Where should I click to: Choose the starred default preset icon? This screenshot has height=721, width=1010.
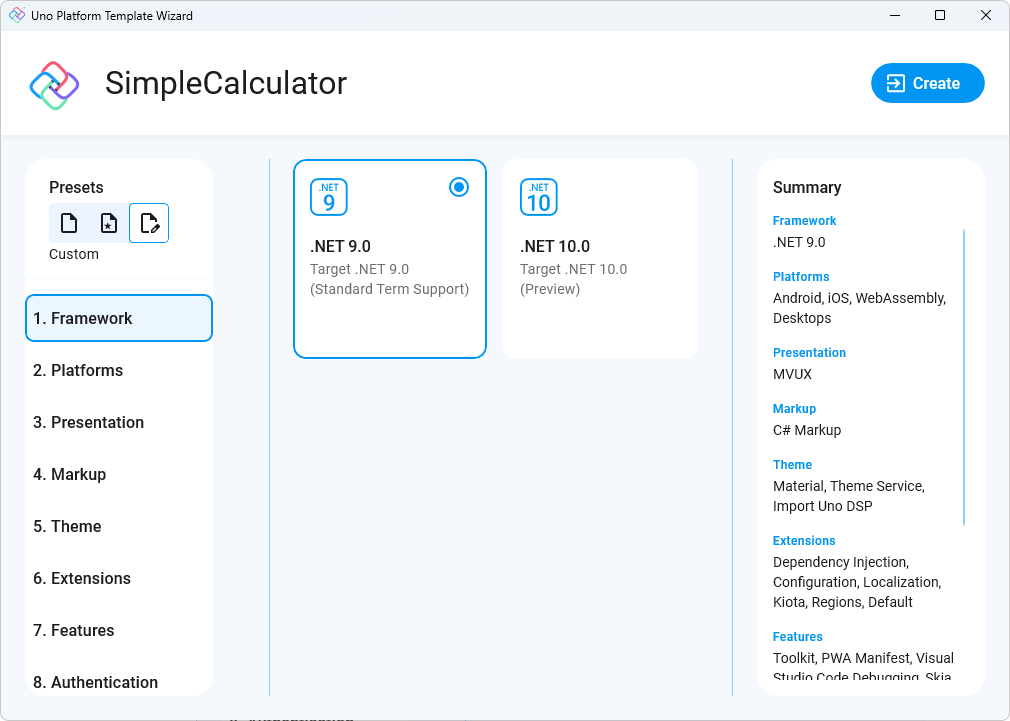point(109,222)
